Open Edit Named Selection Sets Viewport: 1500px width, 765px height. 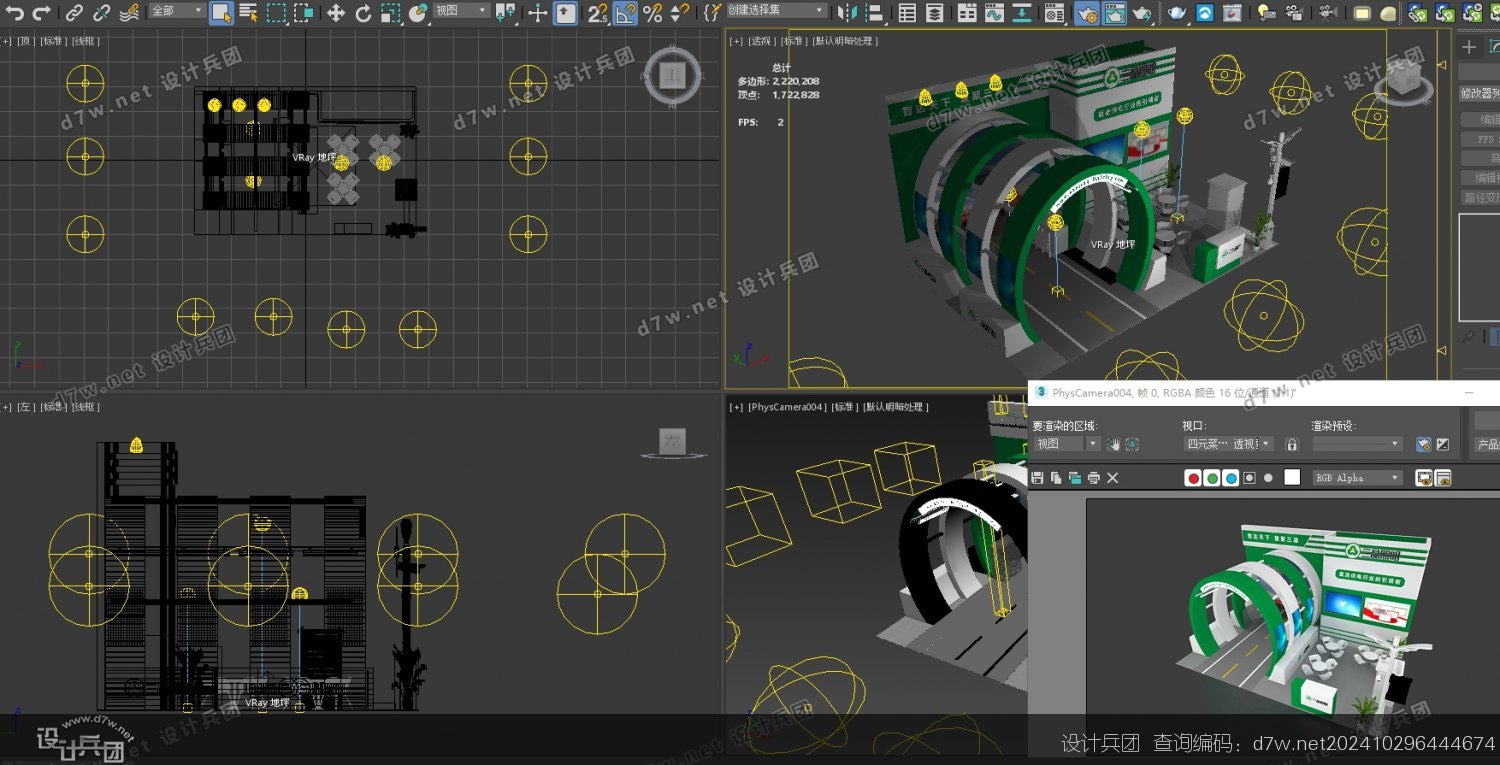click(x=711, y=13)
